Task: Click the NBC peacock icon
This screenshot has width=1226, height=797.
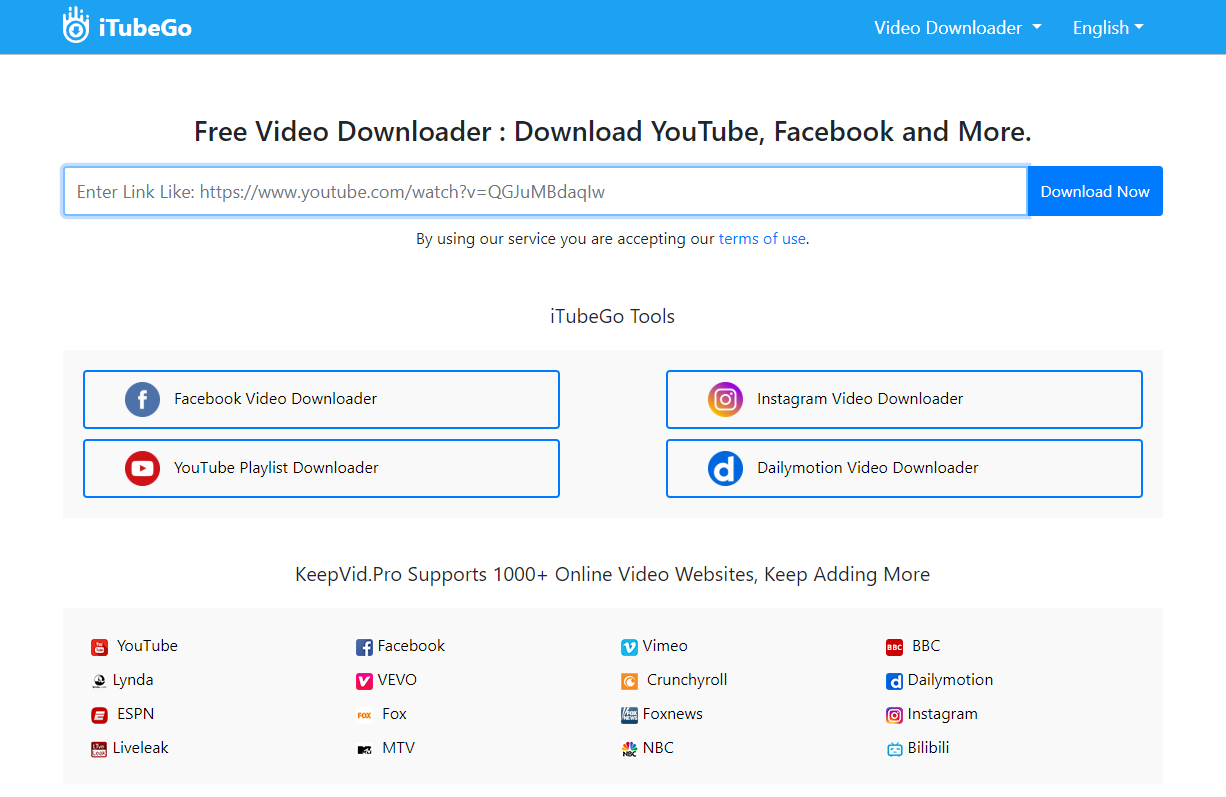Action: (x=629, y=749)
